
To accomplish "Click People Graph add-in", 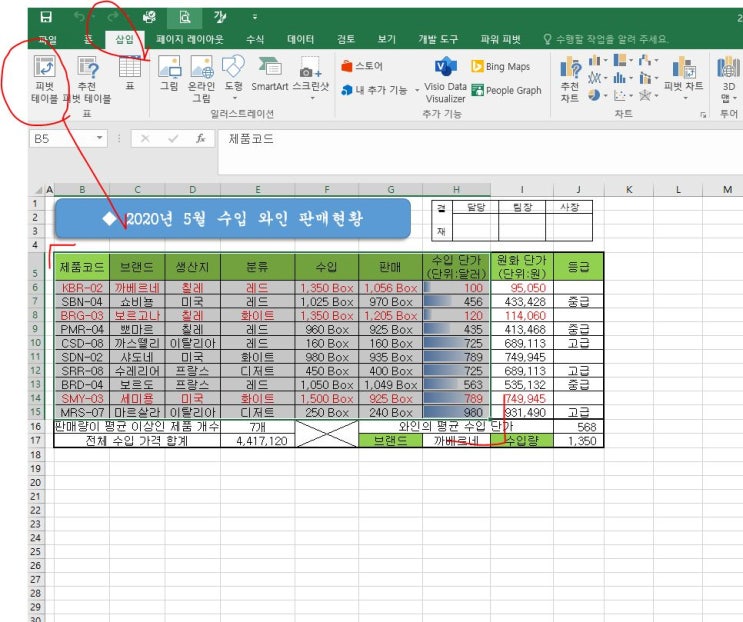I will pos(507,90).
